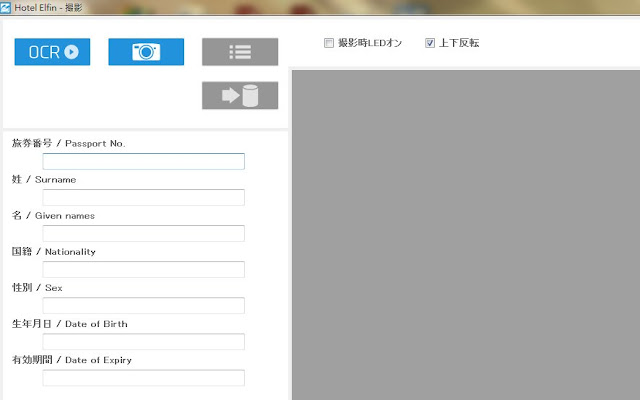Focus the Passport No. text box
Screen dimensions: 640x400
(144, 161)
